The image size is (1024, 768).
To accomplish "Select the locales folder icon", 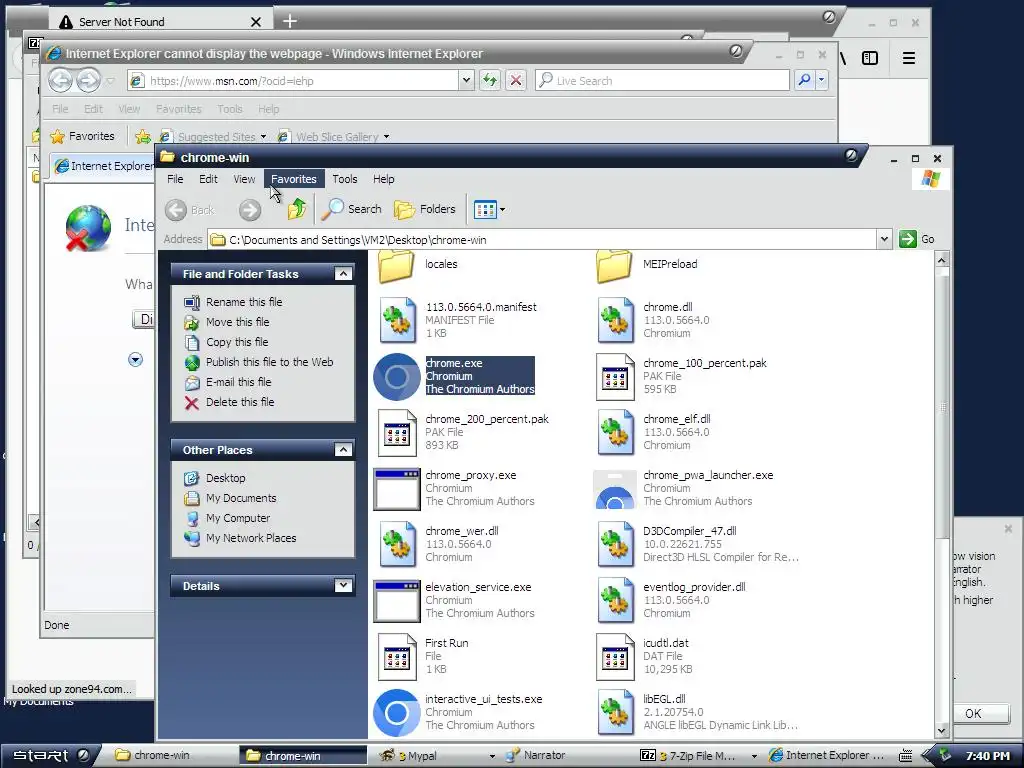I will click(x=396, y=266).
